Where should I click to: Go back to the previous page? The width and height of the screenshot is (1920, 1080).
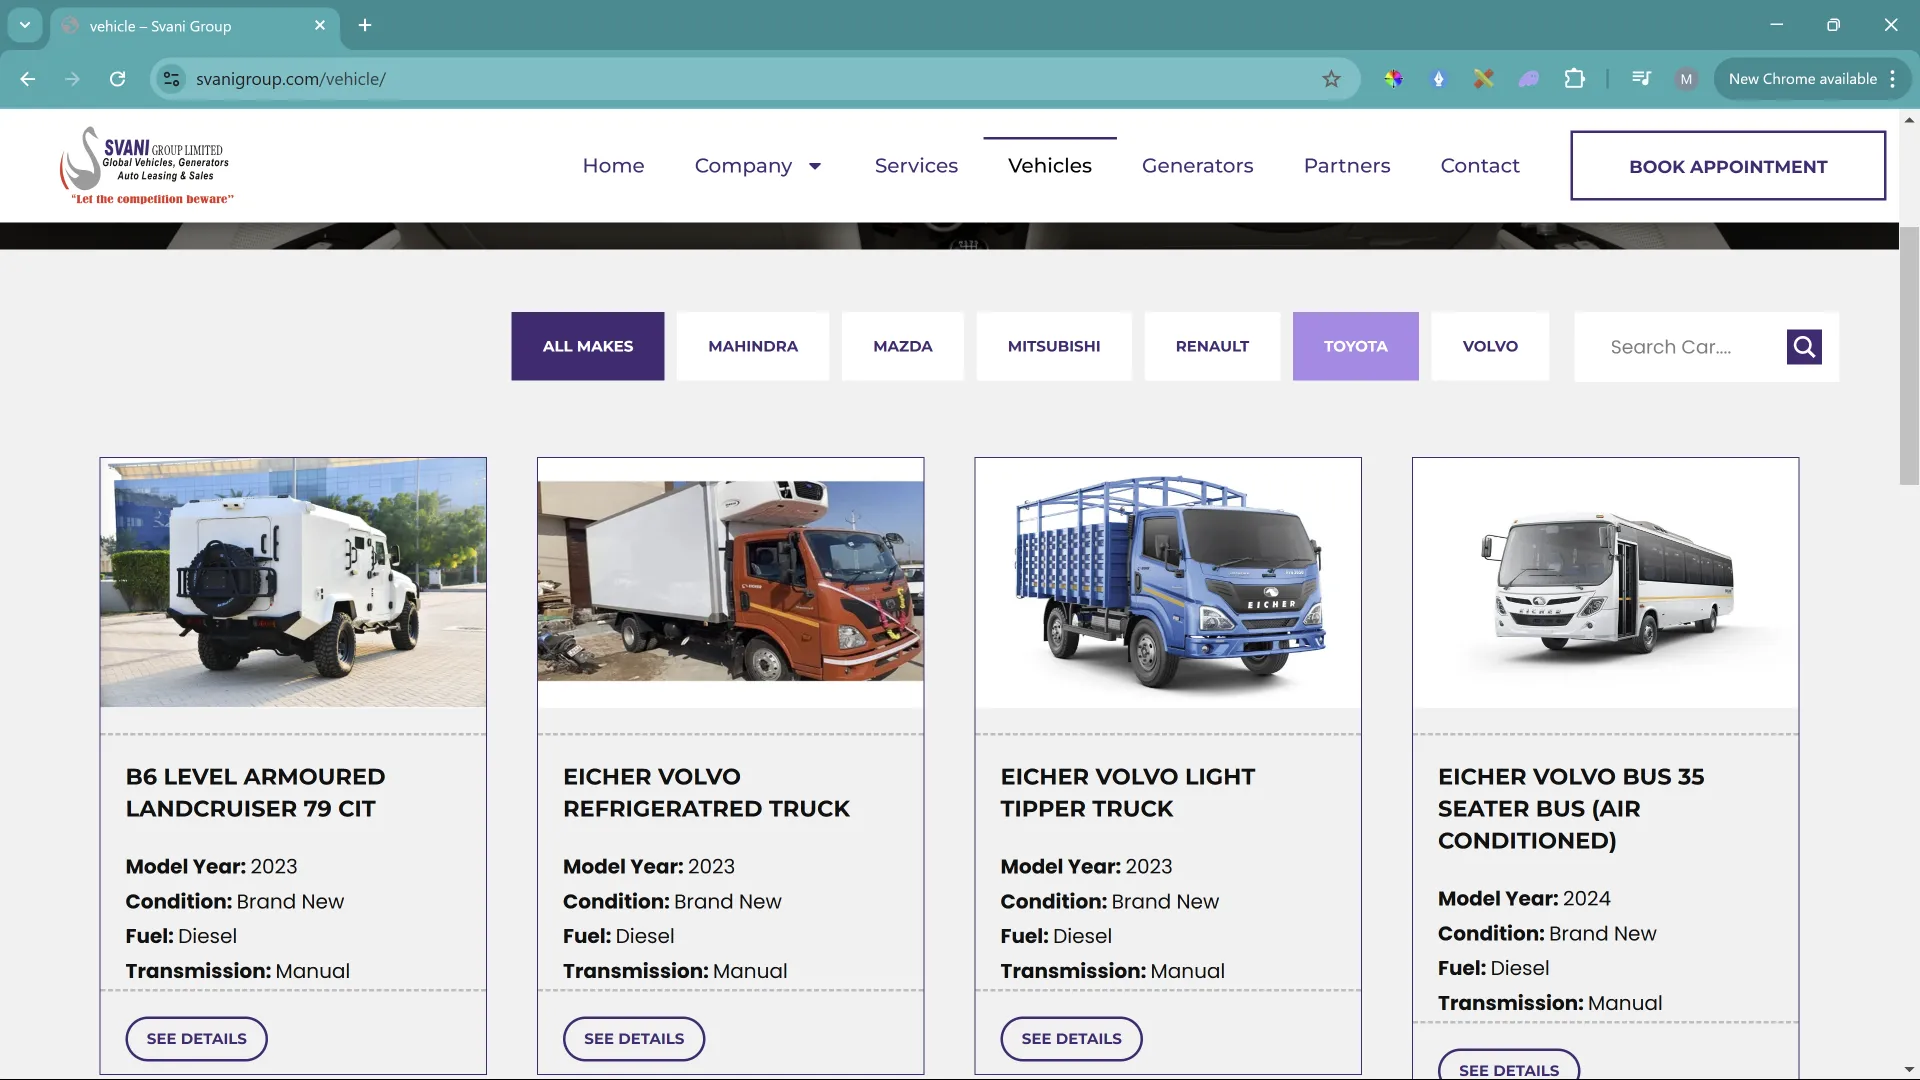point(28,79)
